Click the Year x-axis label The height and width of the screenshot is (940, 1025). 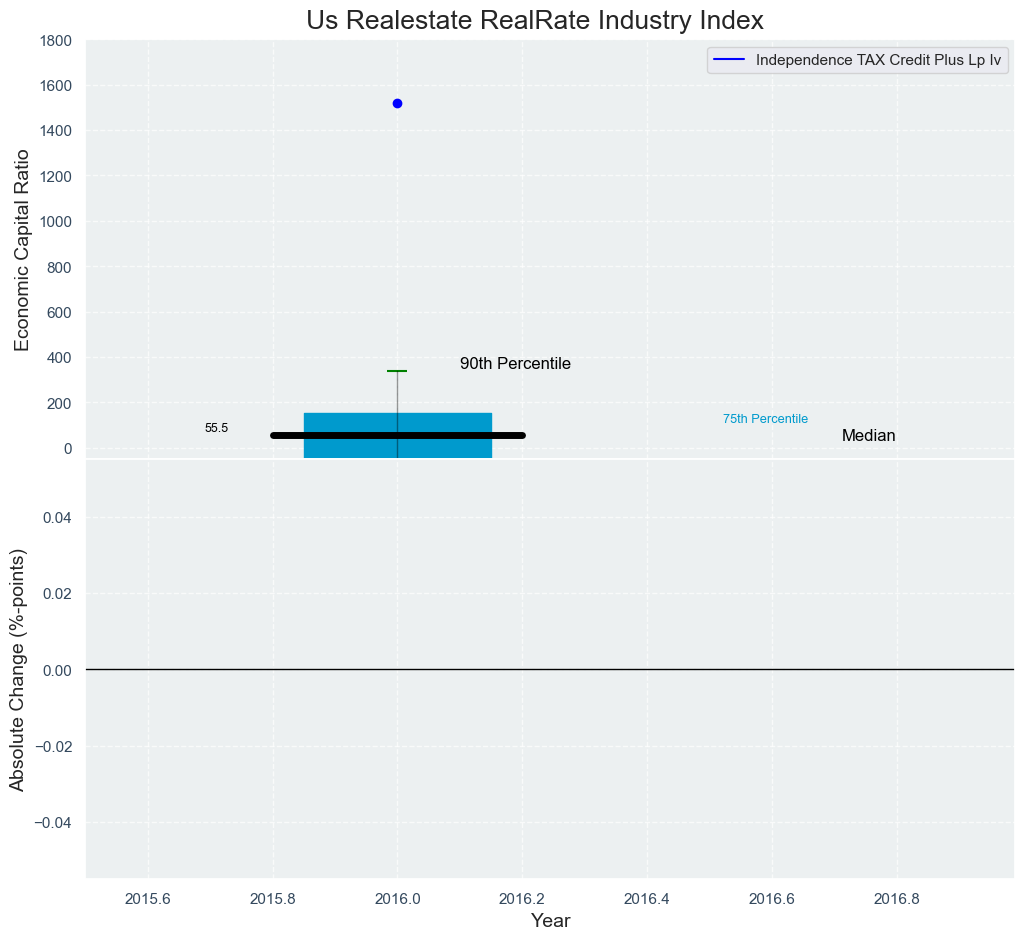tap(550, 921)
